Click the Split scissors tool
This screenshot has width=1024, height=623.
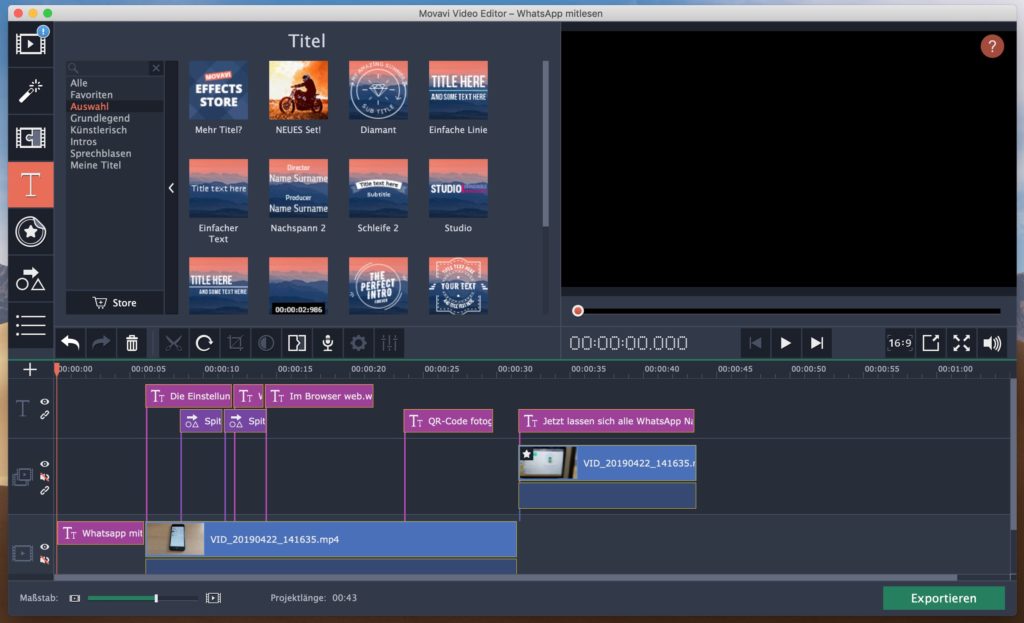173,343
